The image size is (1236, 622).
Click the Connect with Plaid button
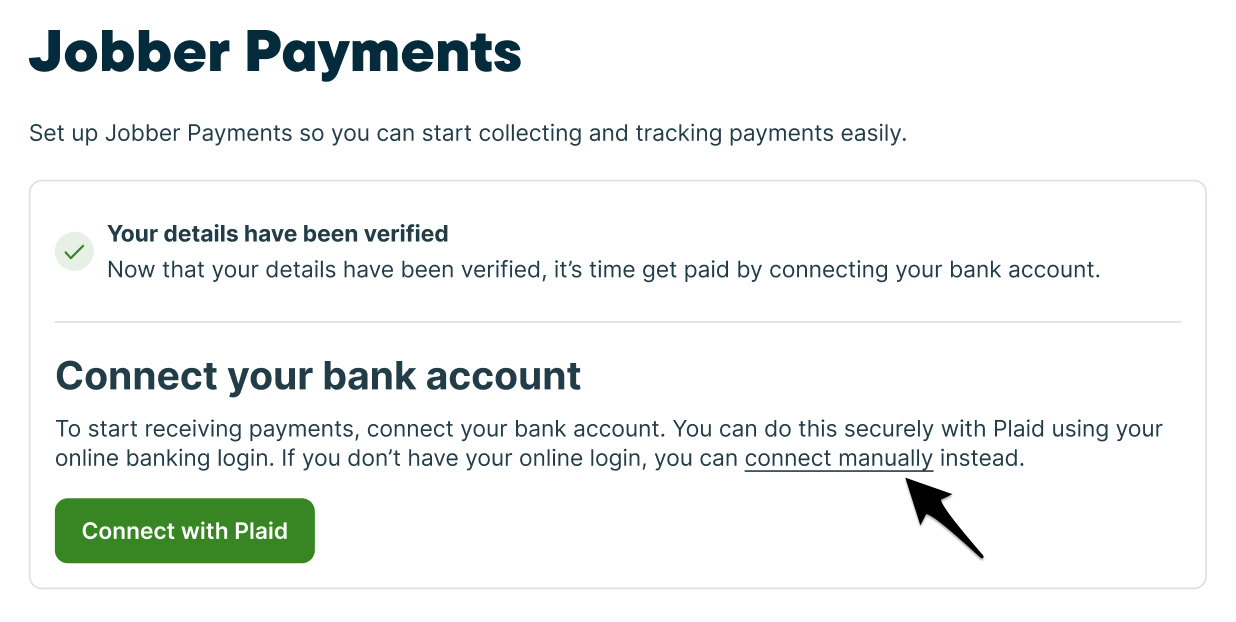185,531
